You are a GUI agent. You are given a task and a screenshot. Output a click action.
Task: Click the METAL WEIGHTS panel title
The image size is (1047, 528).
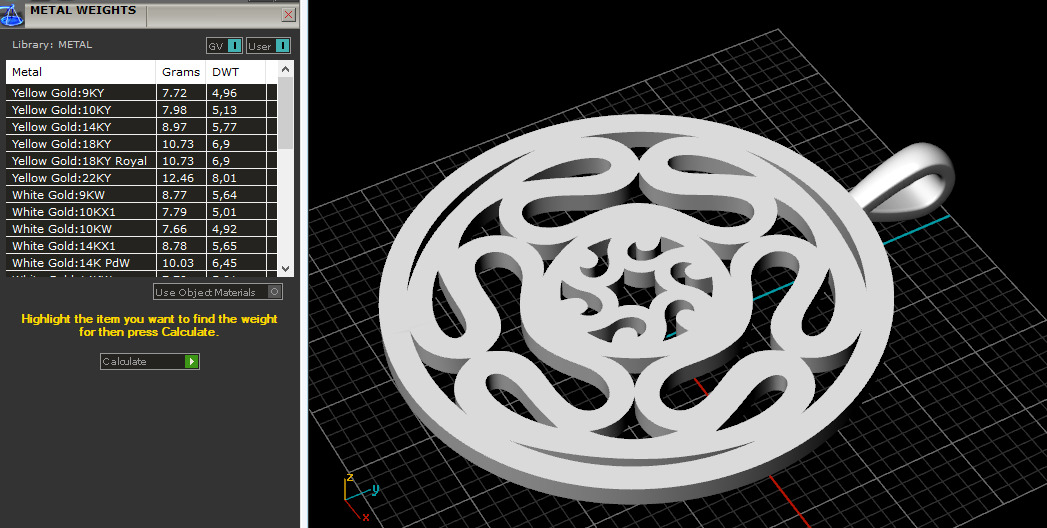pyautogui.click(x=83, y=10)
